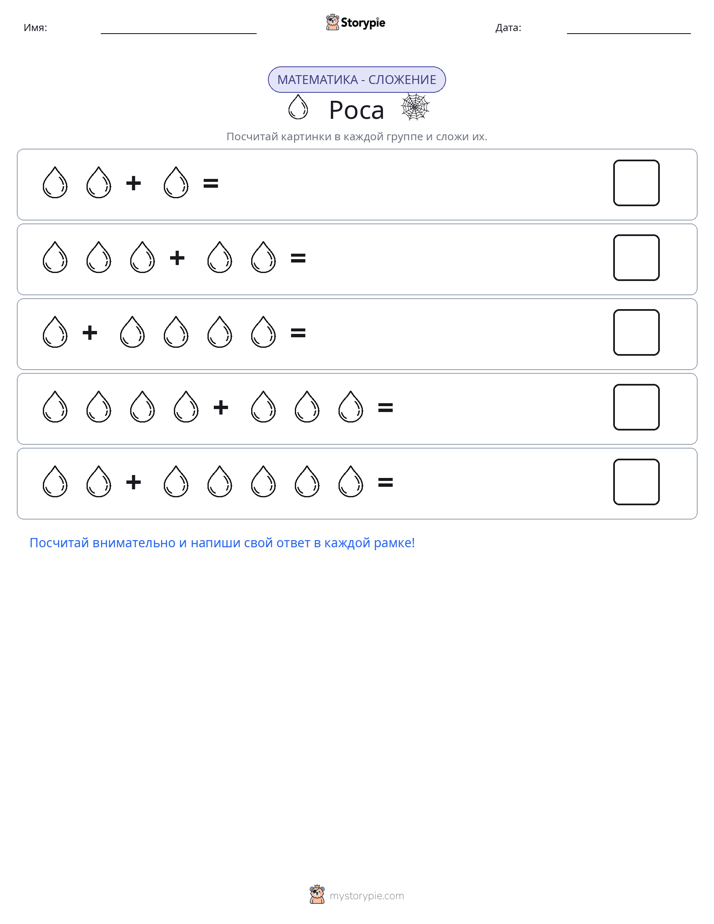Image resolution: width=714 pixels, height=924 pixels.
Task: Click the Роса worksheet title
Action: click(x=356, y=110)
